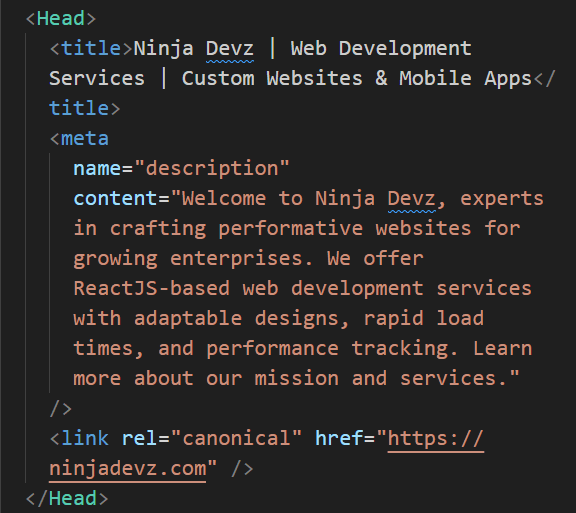Click the opening Head tag

[x=61, y=18]
